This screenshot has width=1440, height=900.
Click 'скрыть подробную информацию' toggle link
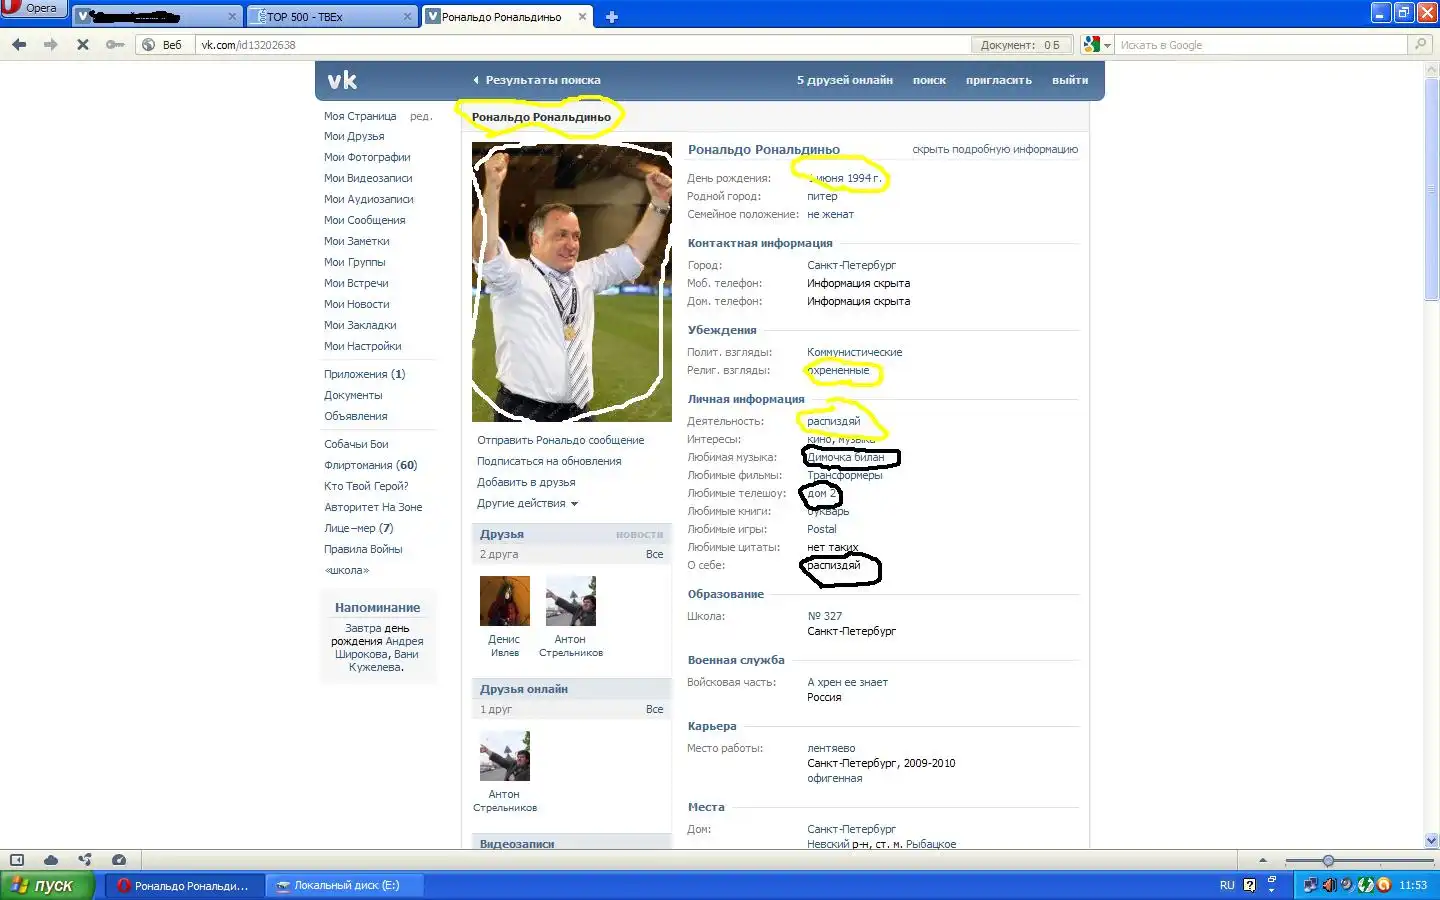tap(994, 149)
